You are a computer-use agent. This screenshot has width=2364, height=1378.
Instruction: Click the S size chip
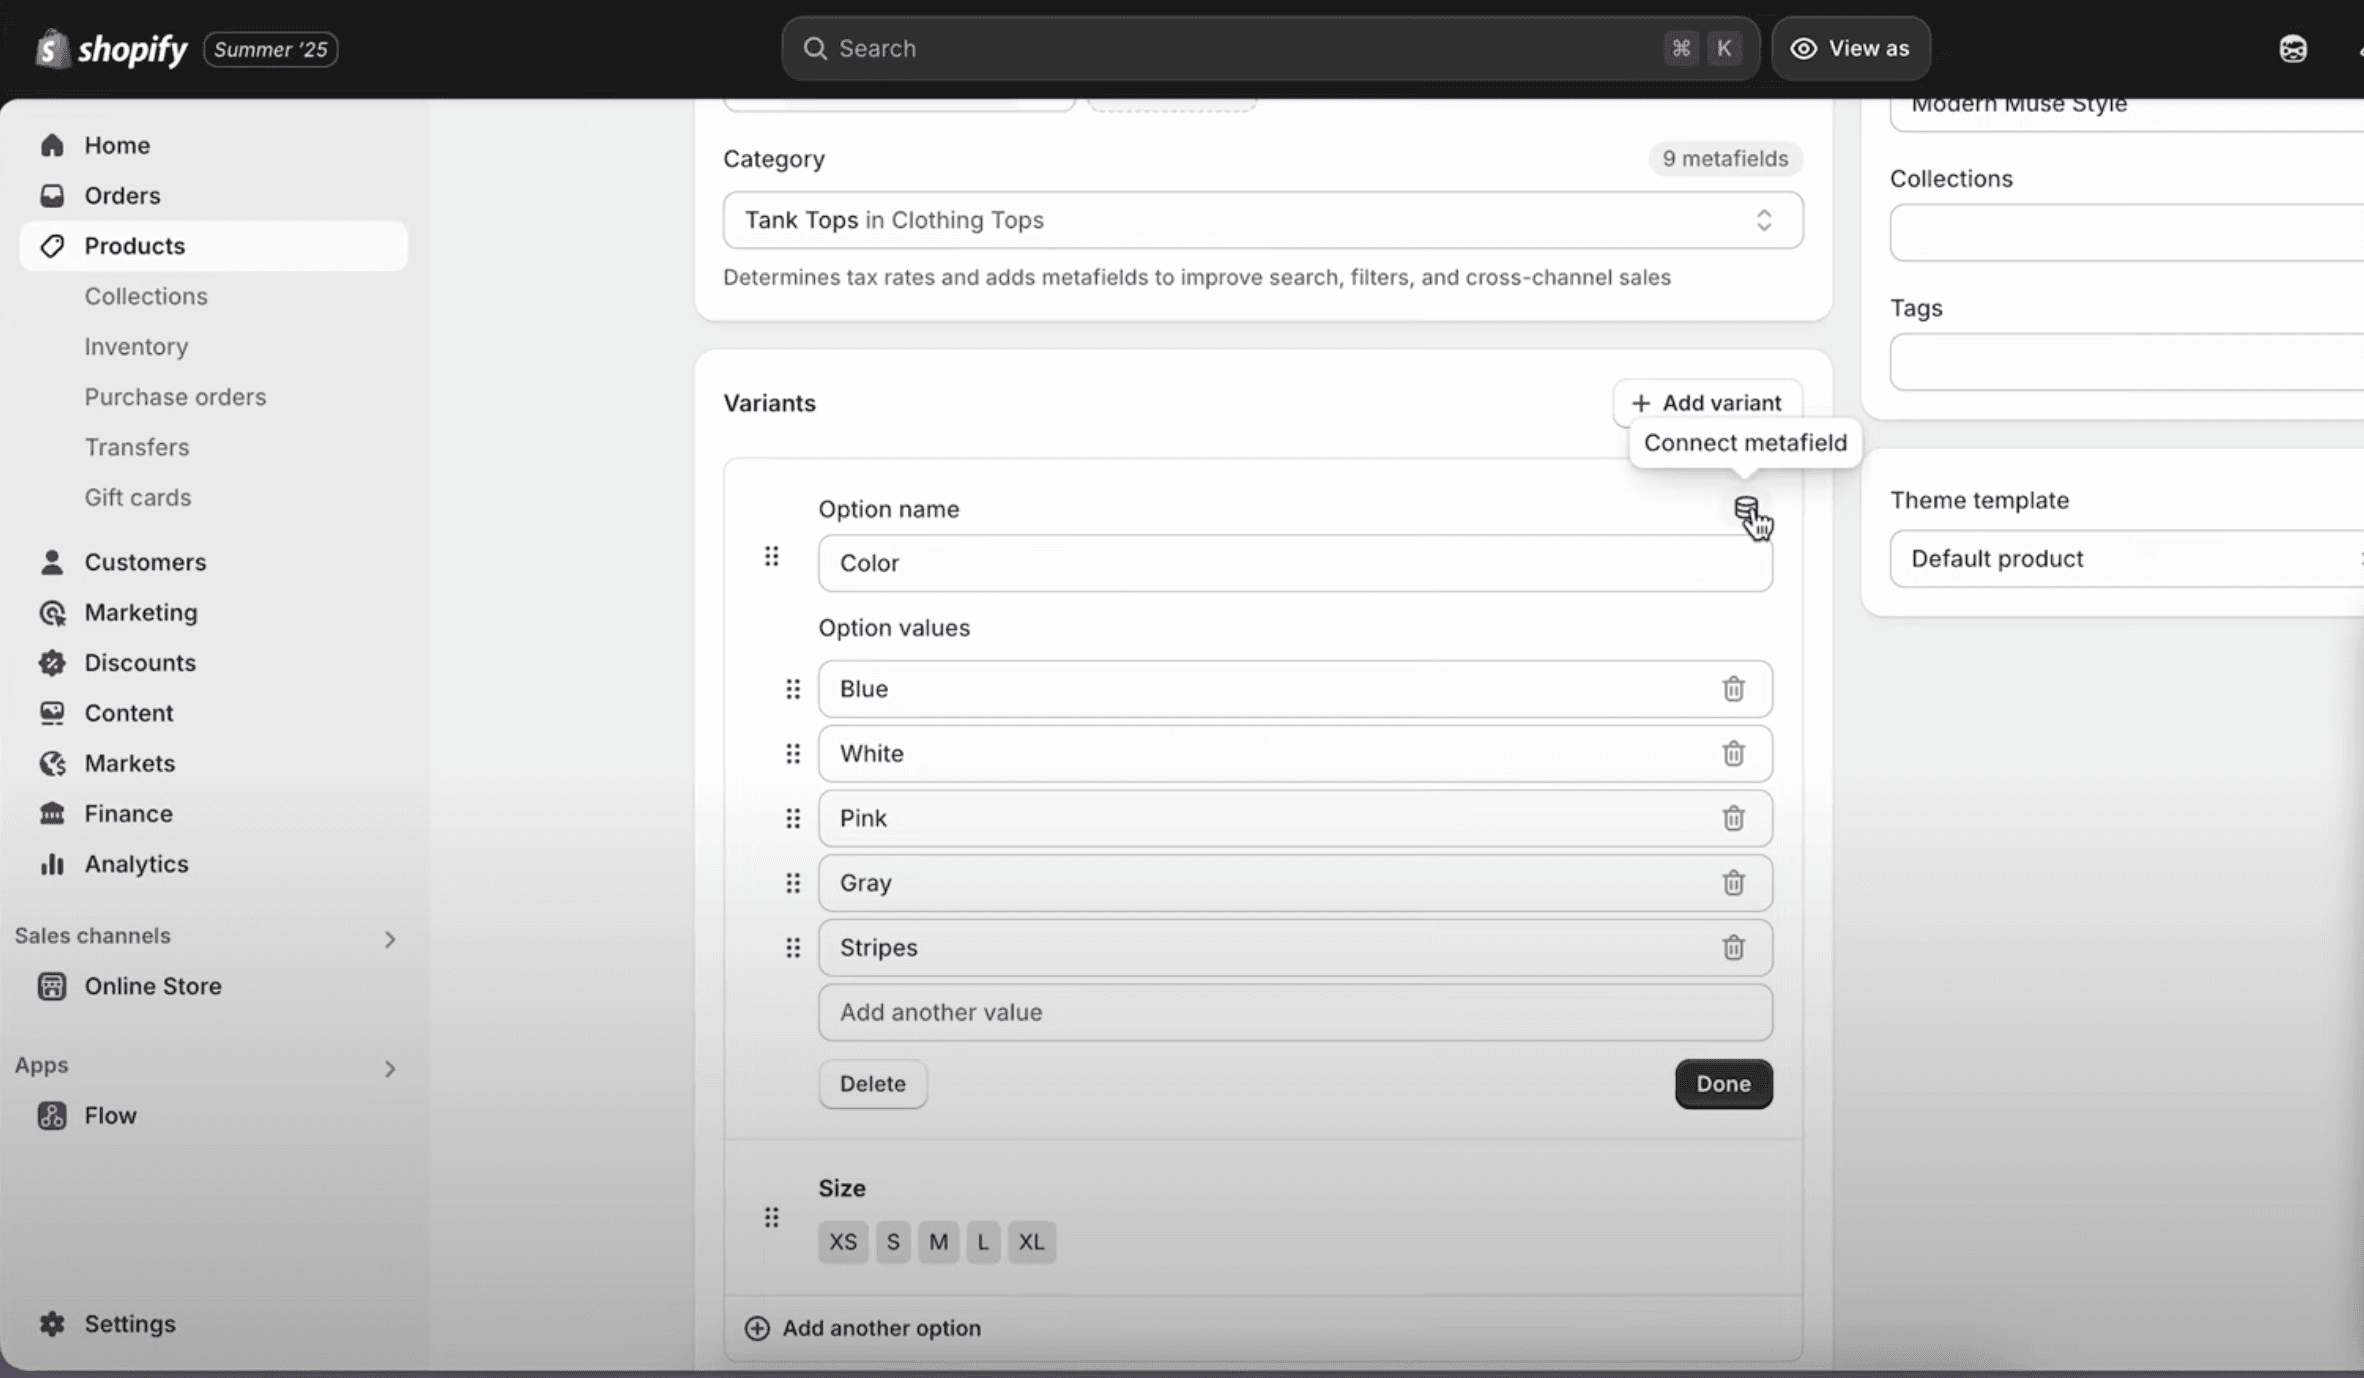pyautogui.click(x=893, y=1242)
